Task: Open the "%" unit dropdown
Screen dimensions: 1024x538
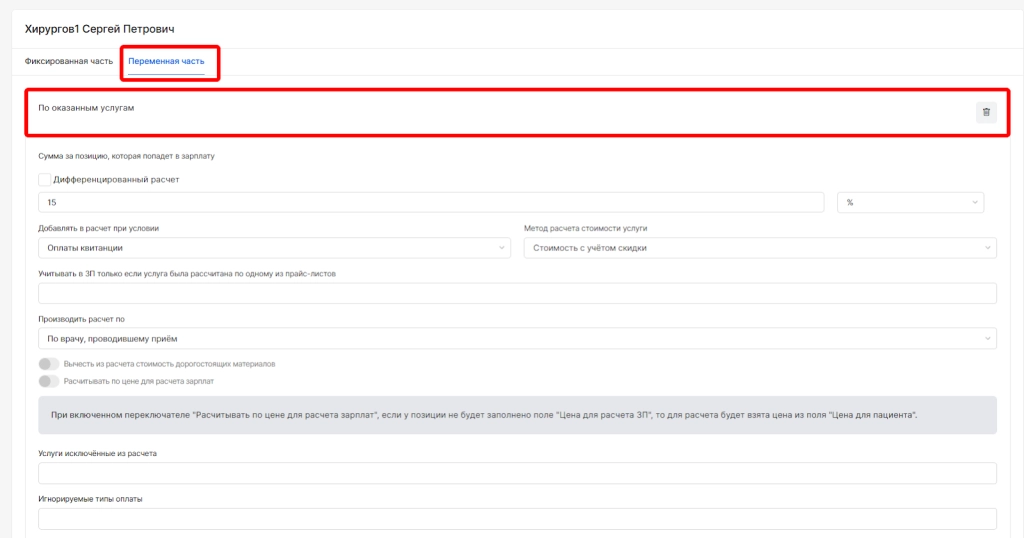Action: pos(910,203)
